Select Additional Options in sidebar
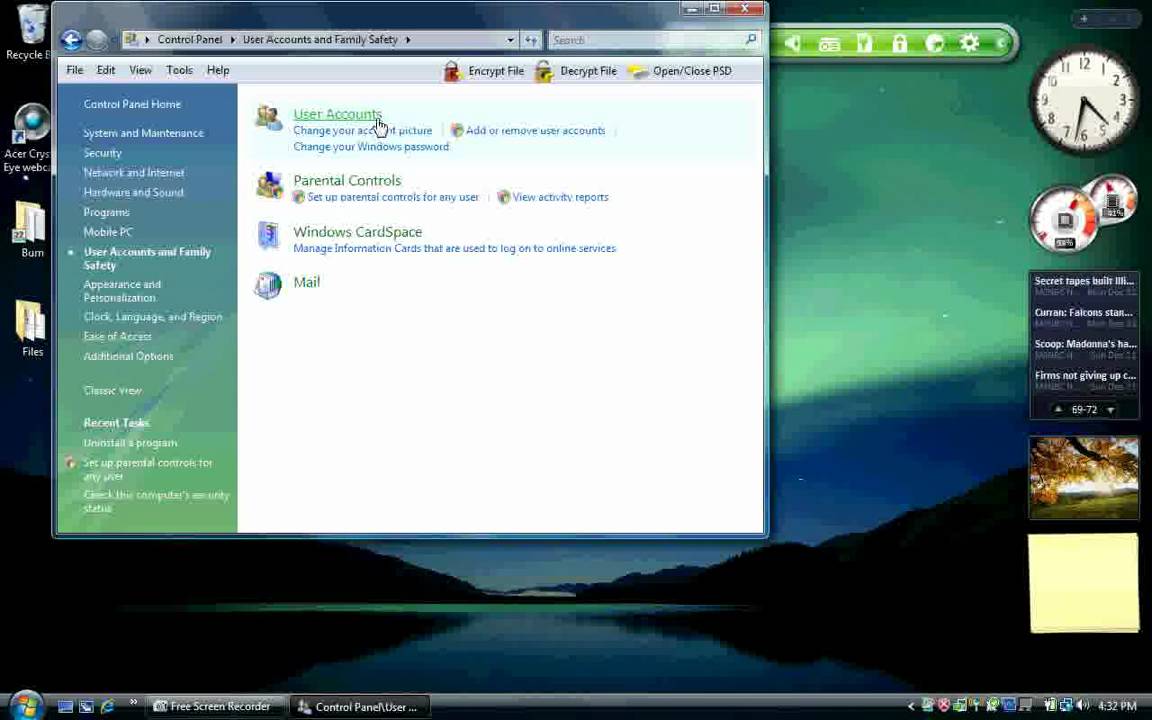 (129, 356)
